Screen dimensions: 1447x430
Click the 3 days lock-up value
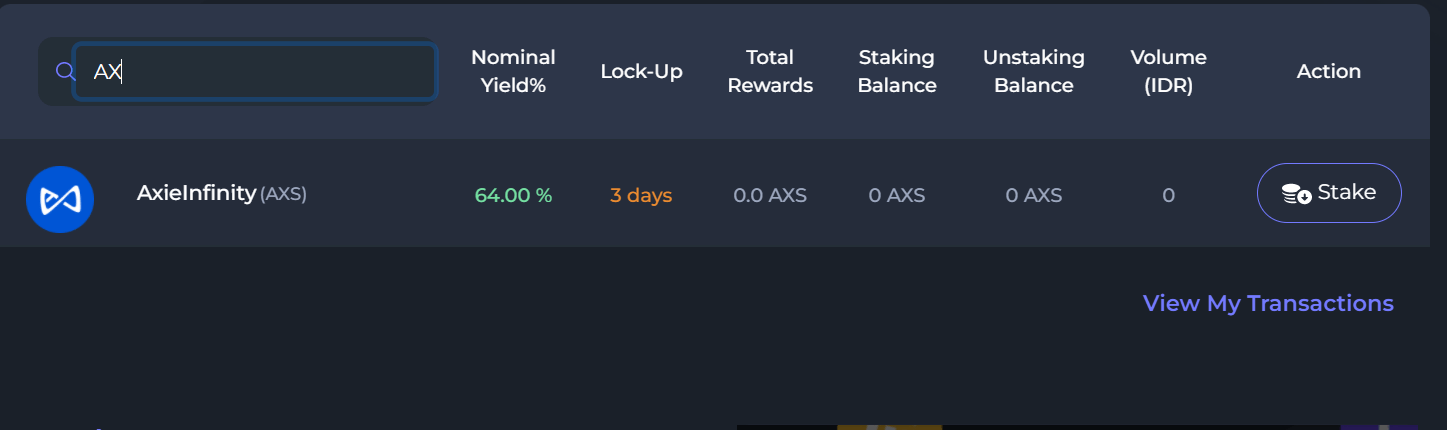pyautogui.click(x=641, y=195)
